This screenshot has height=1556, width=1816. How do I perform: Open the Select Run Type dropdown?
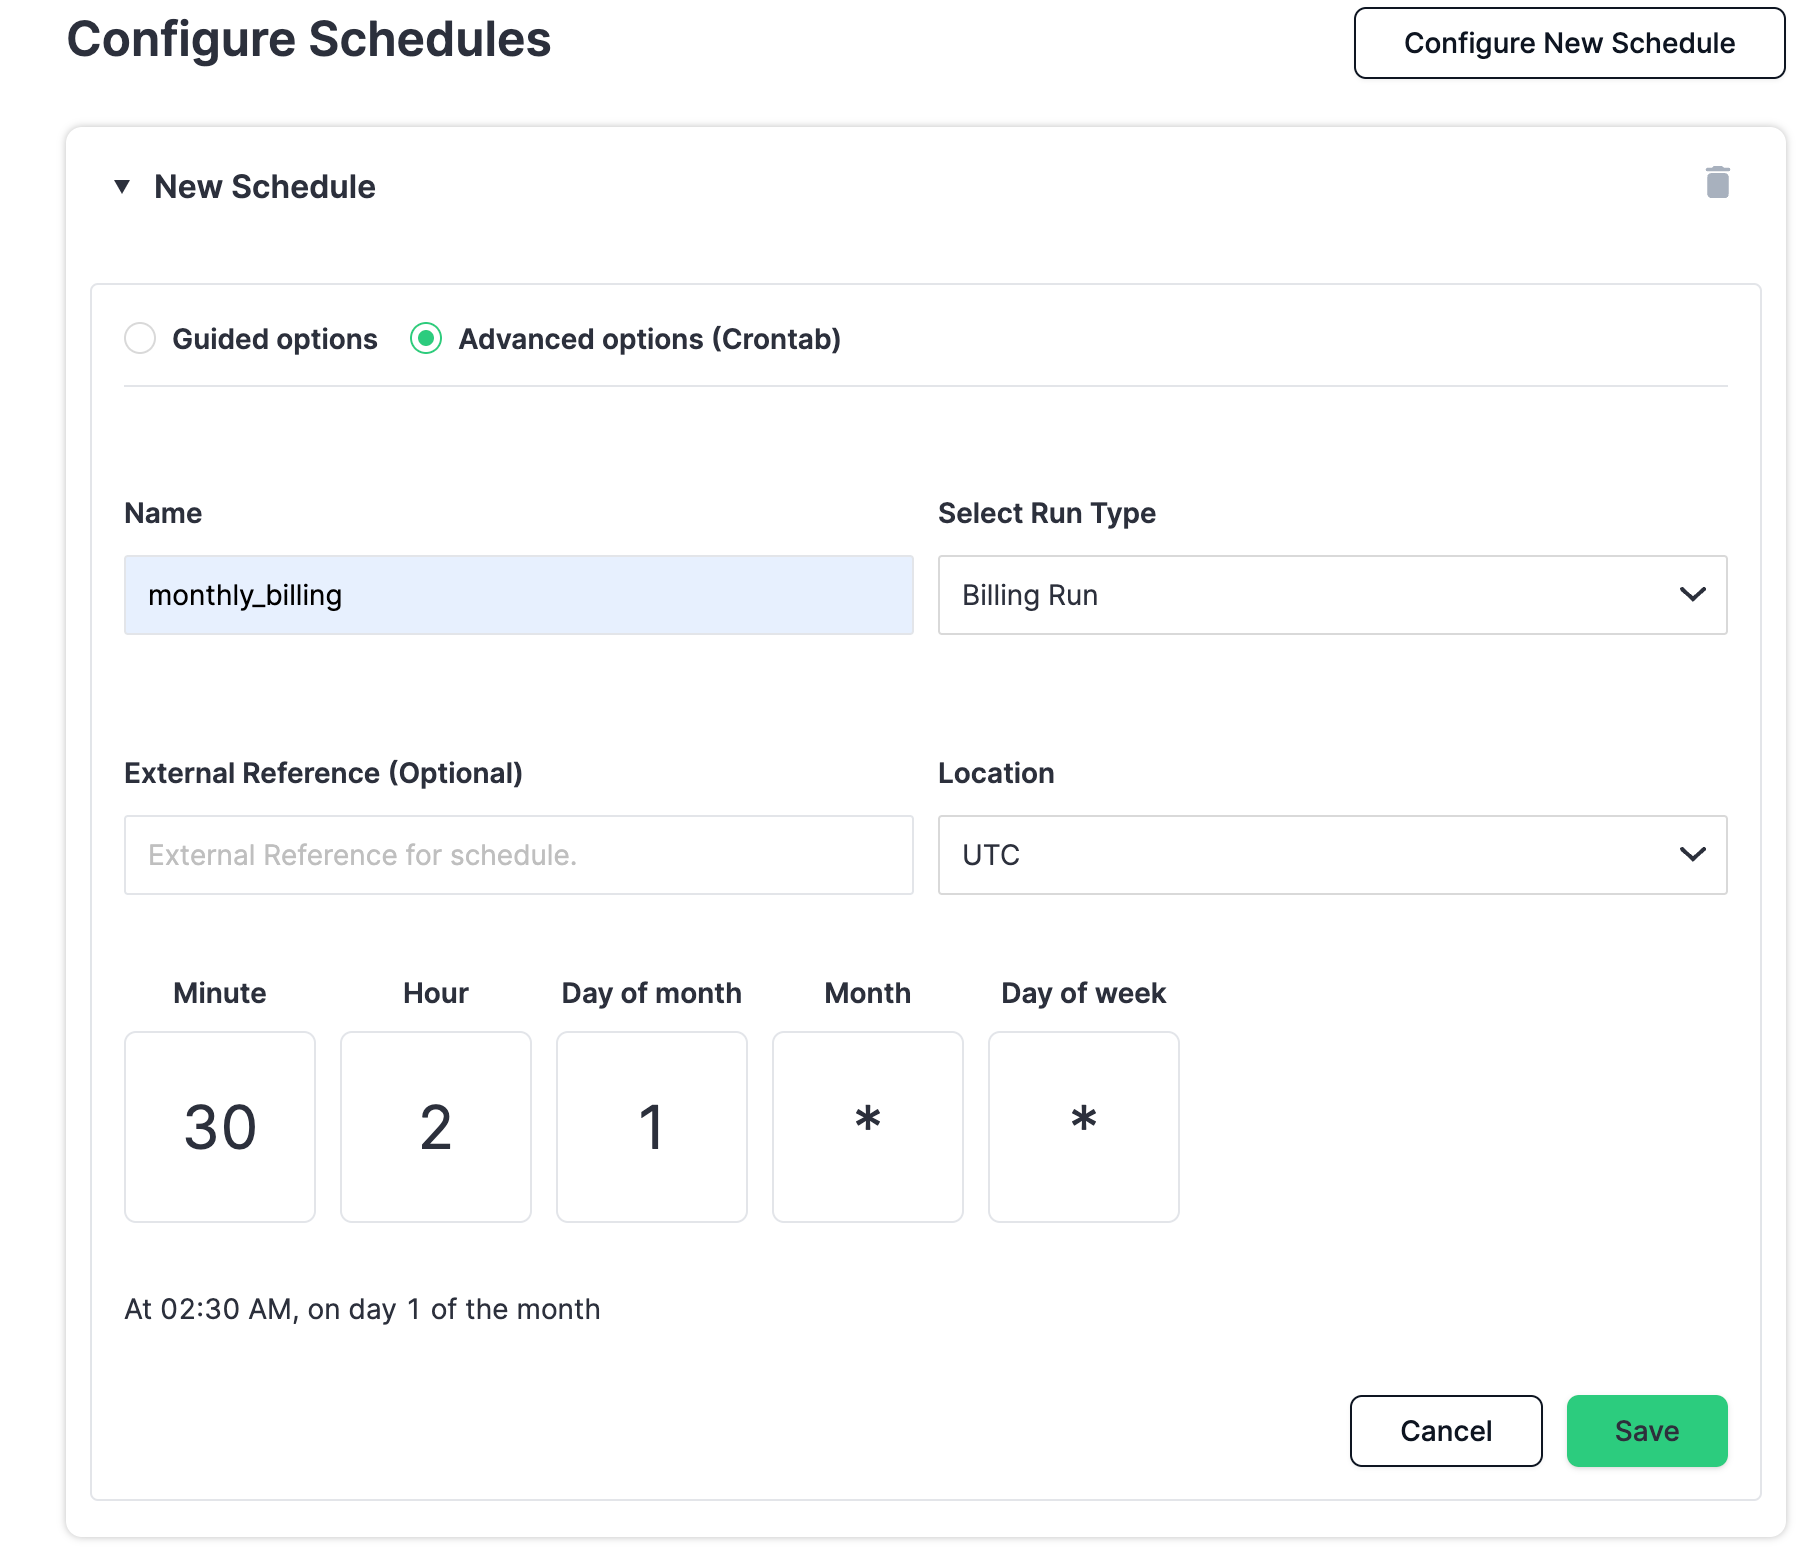[1331, 595]
